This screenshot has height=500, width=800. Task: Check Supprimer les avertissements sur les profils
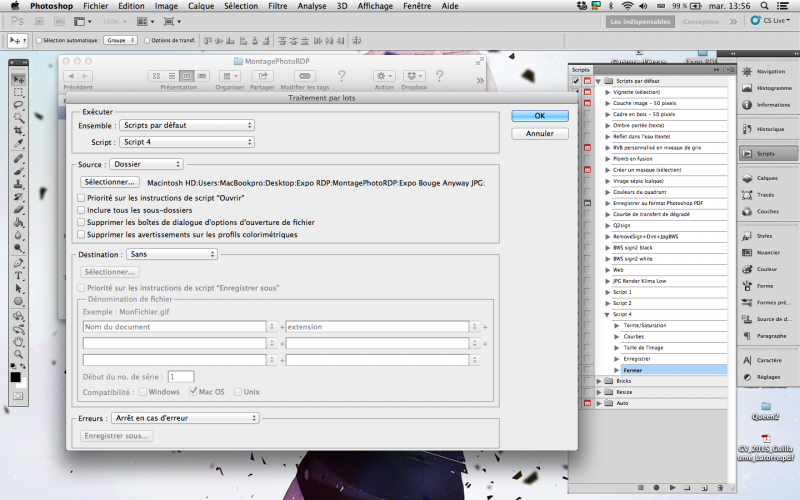point(81,234)
